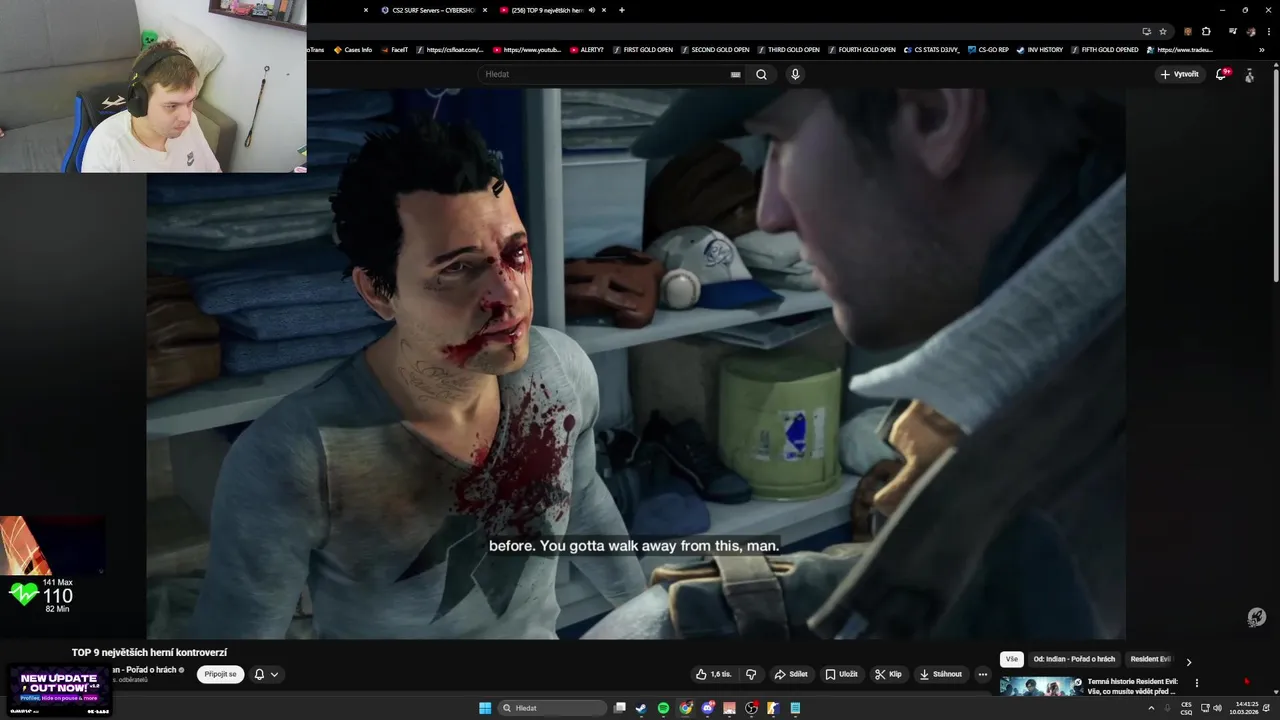Click the floating round icon at video corner
The height and width of the screenshot is (720, 1280).
click(x=1257, y=617)
